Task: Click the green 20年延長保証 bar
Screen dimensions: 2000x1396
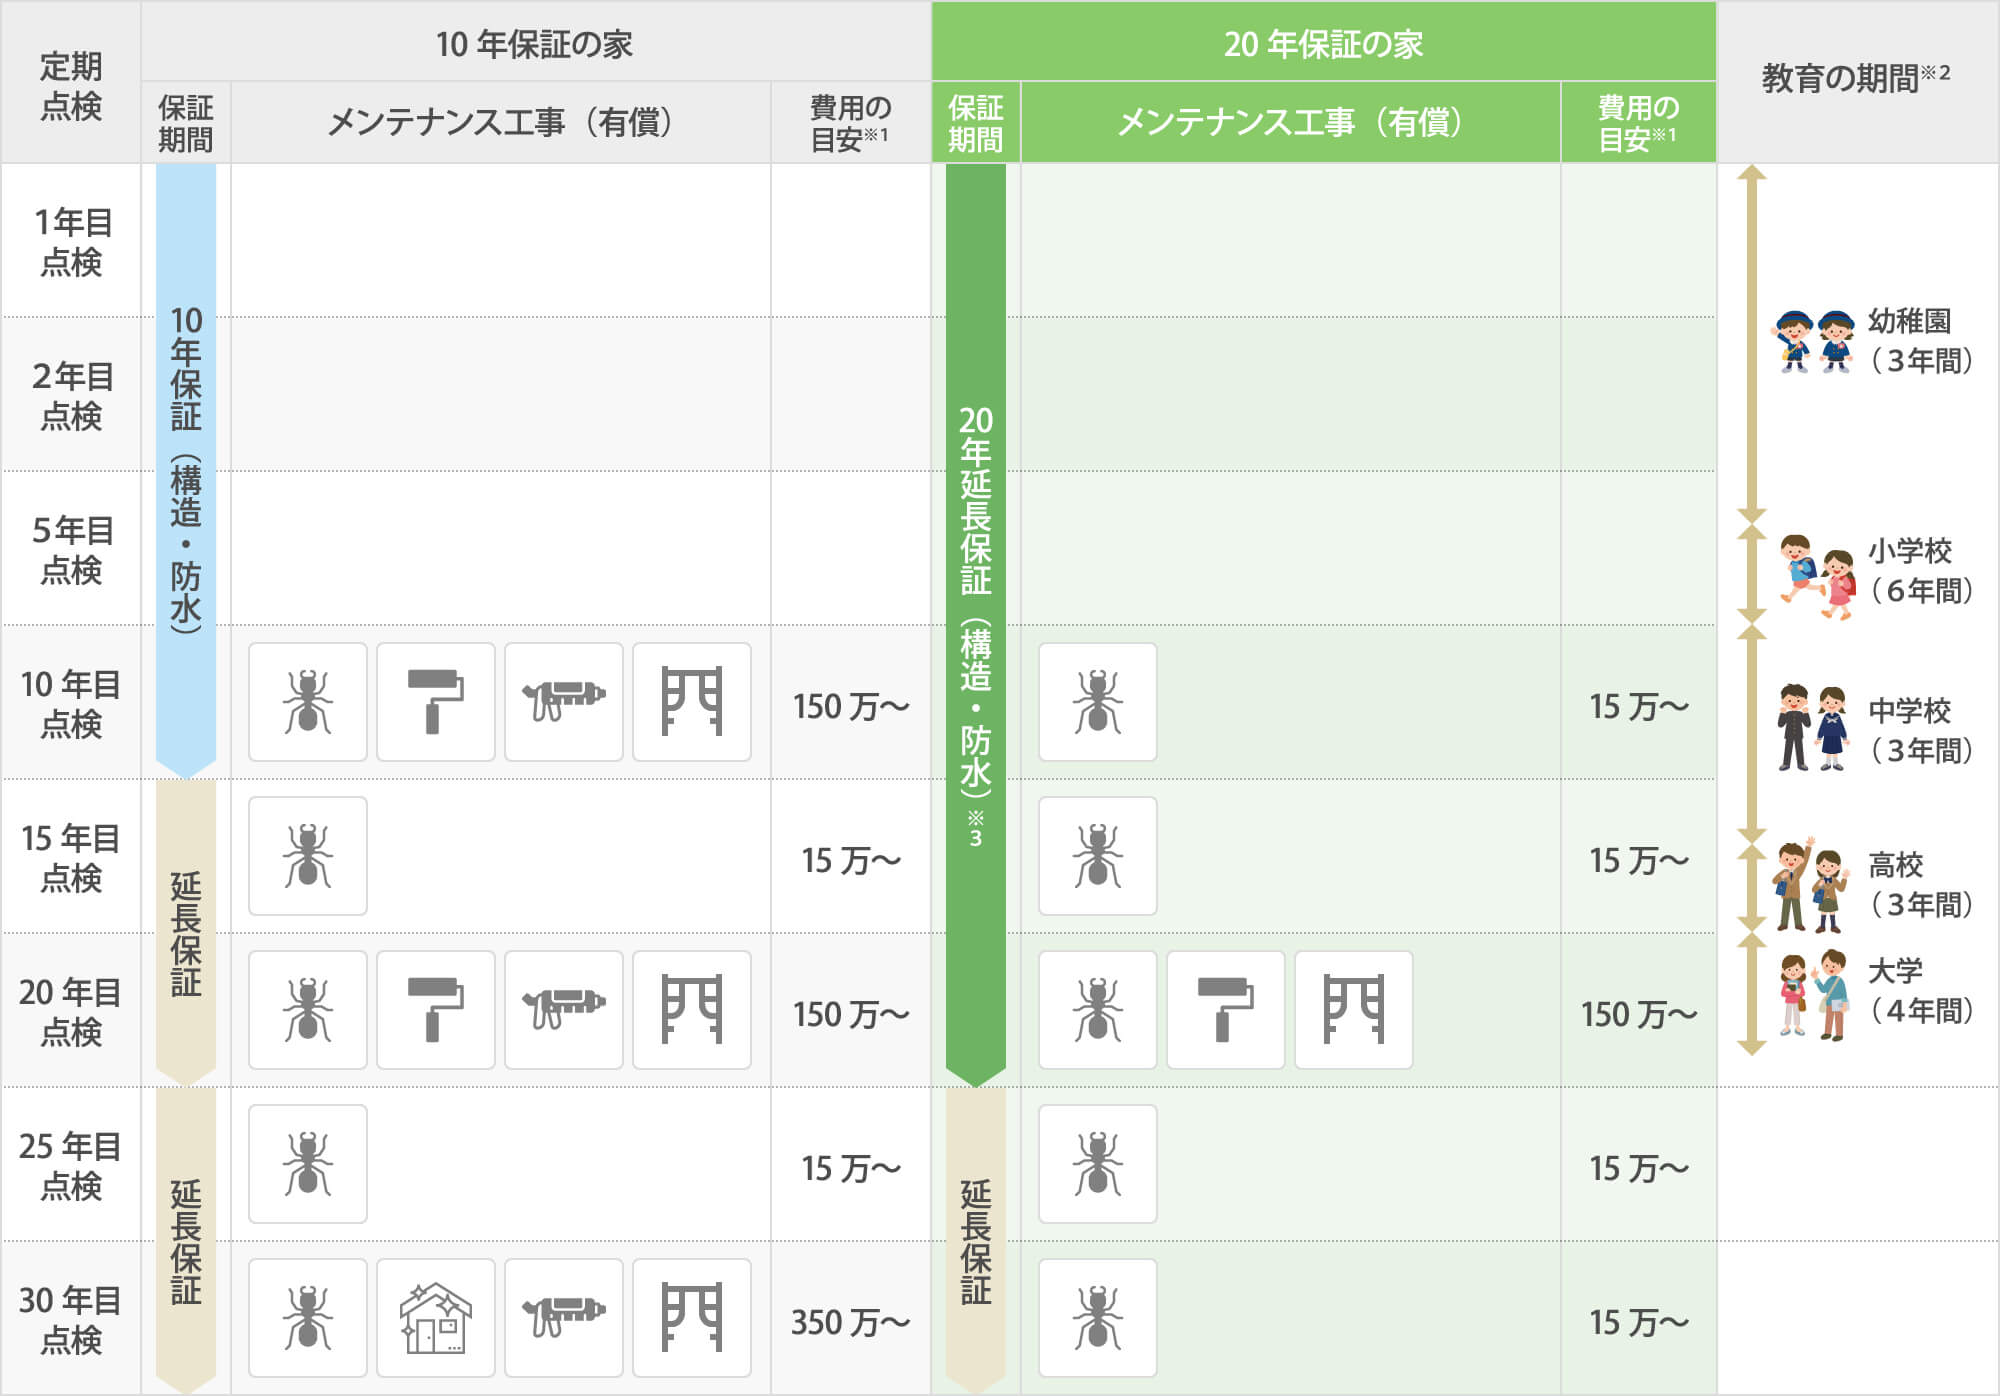Action: [x=976, y=625]
